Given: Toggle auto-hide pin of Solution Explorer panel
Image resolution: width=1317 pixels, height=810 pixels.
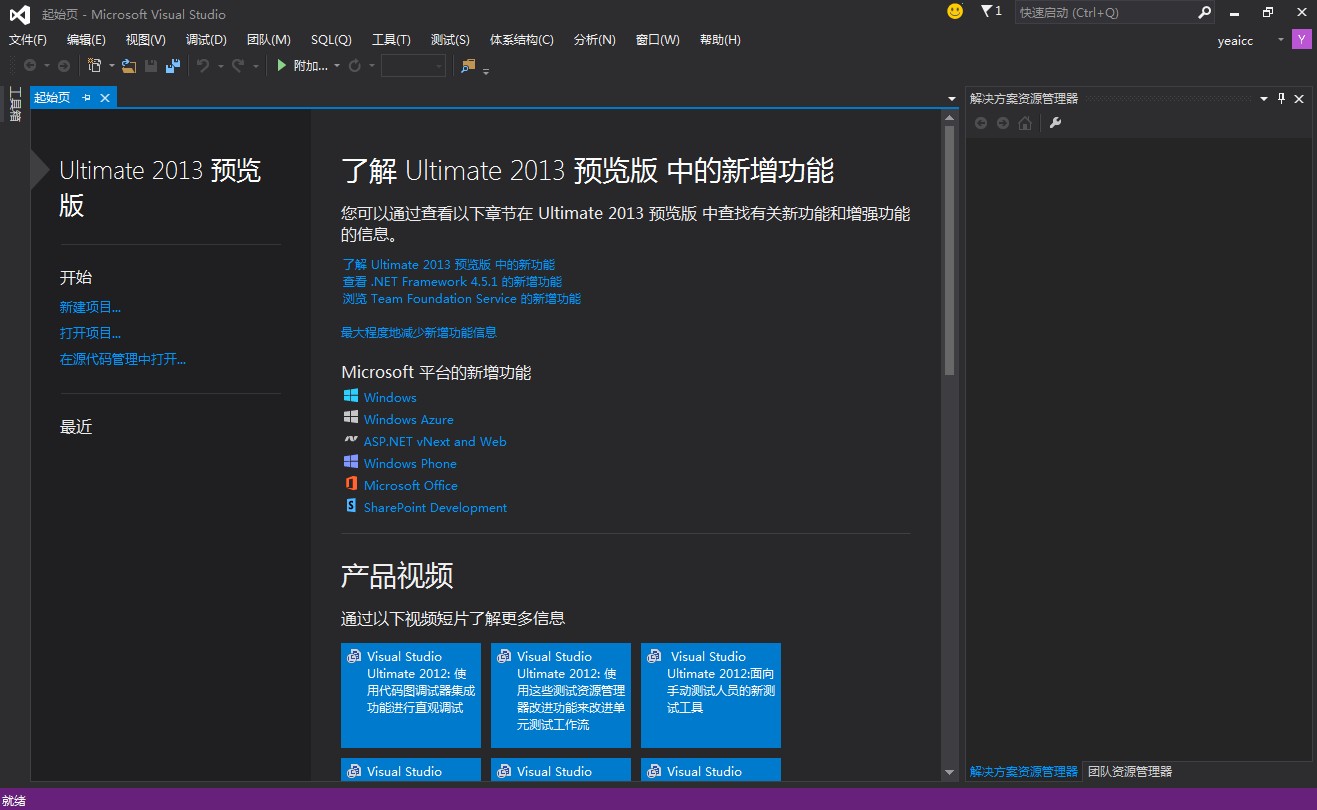Looking at the screenshot, I should 1281,98.
